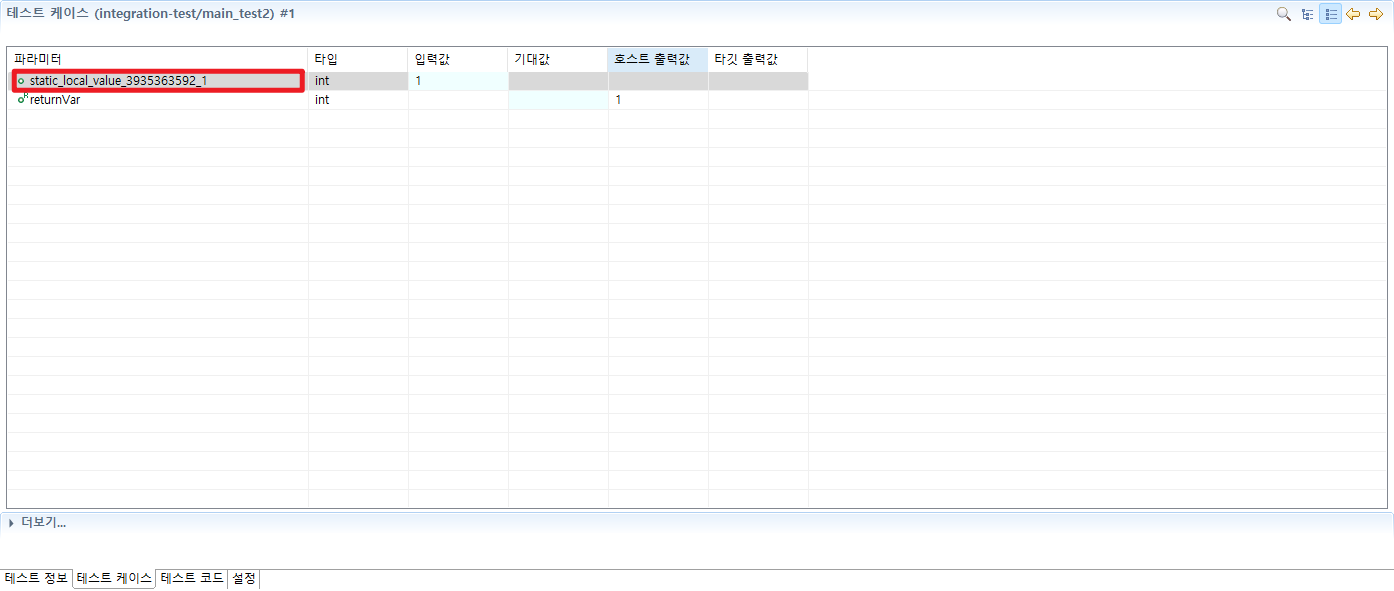Click input value cell of static_local_value row
The width and height of the screenshot is (1394, 591).
click(x=458, y=81)
